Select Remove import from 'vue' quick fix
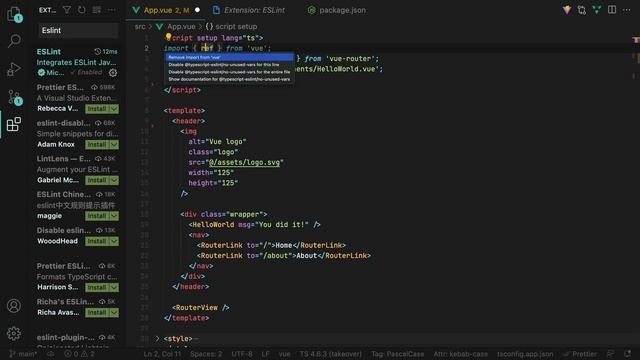 pyautogui.click(x=229, y=57)
